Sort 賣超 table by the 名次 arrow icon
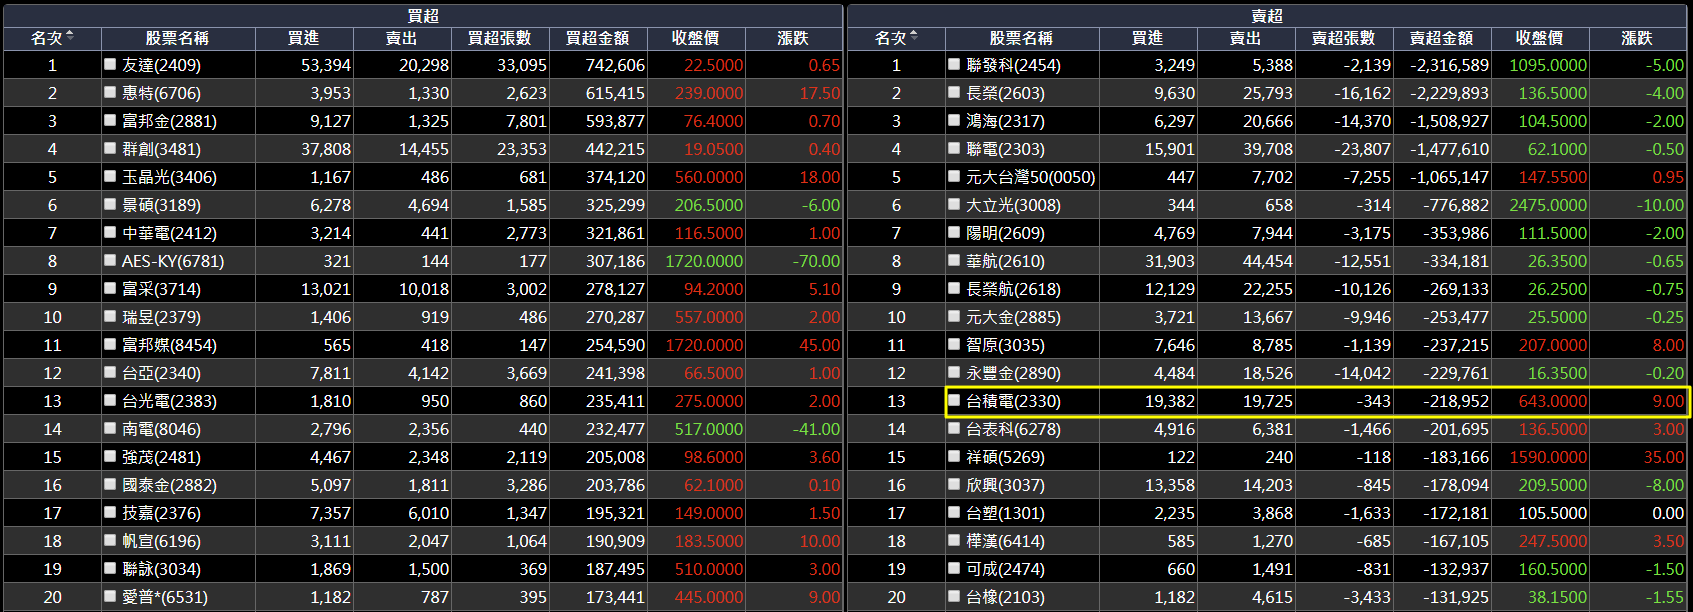 914,37
